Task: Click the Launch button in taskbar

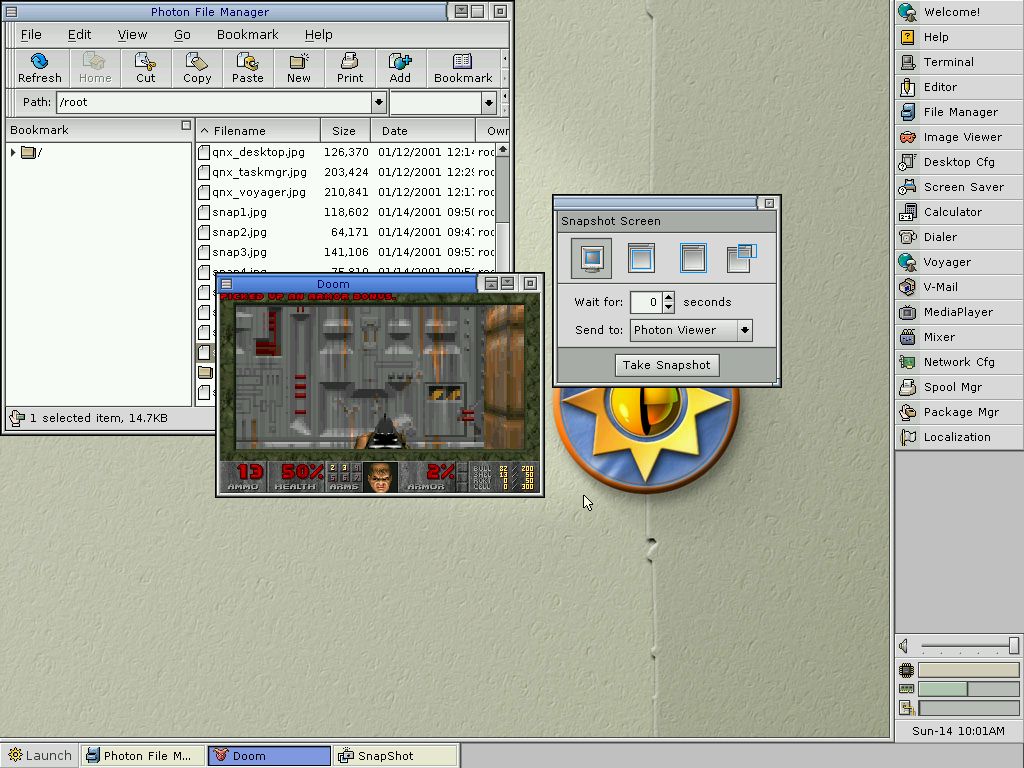Action: [40, 756]
